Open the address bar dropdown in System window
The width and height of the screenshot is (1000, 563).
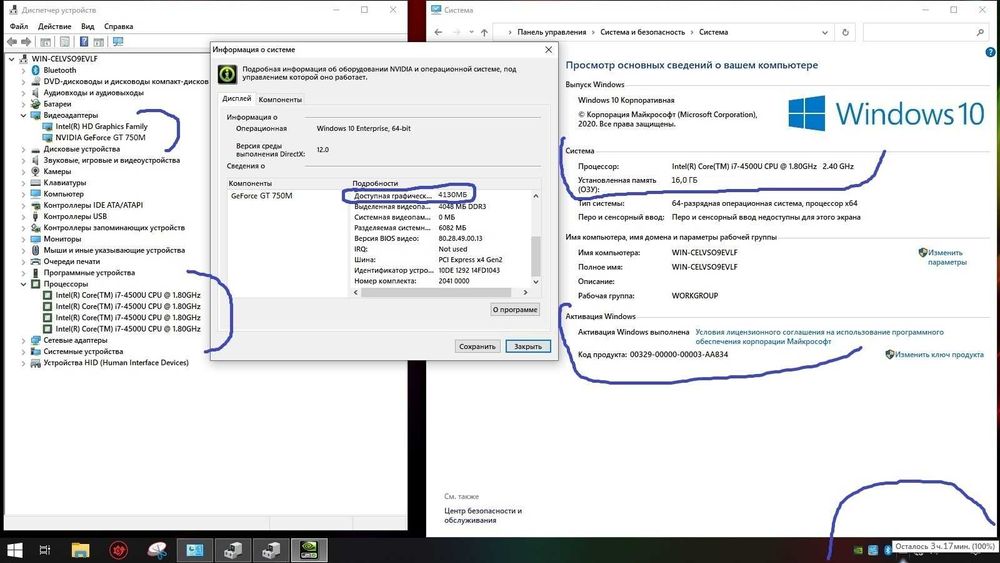(x=825, y=32)
